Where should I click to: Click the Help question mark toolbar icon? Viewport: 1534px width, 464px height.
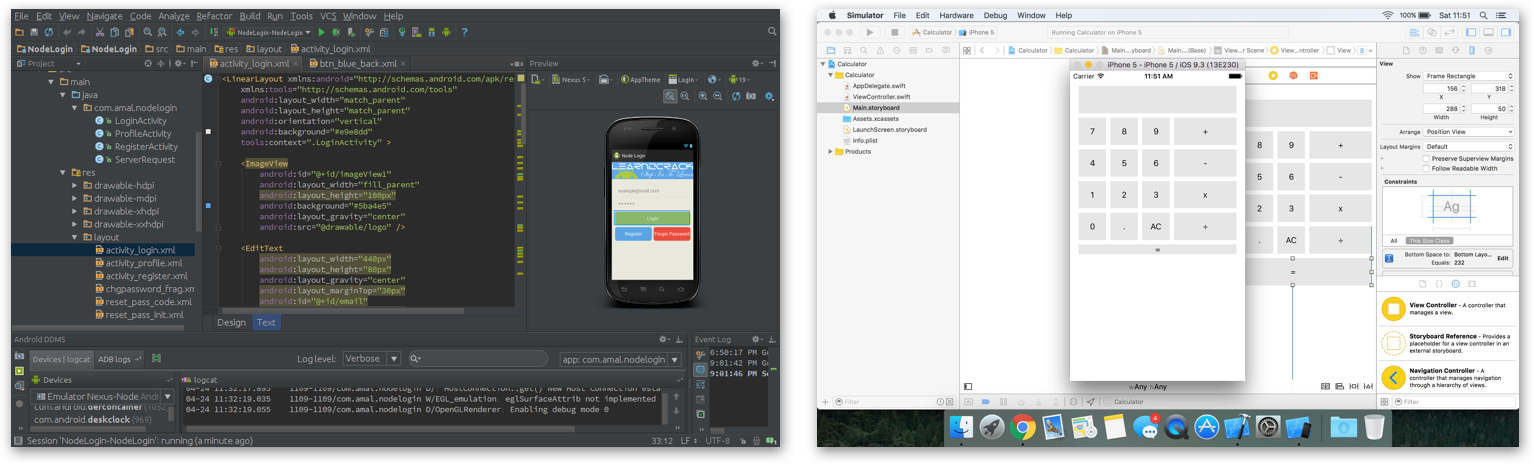pos(464,32)
